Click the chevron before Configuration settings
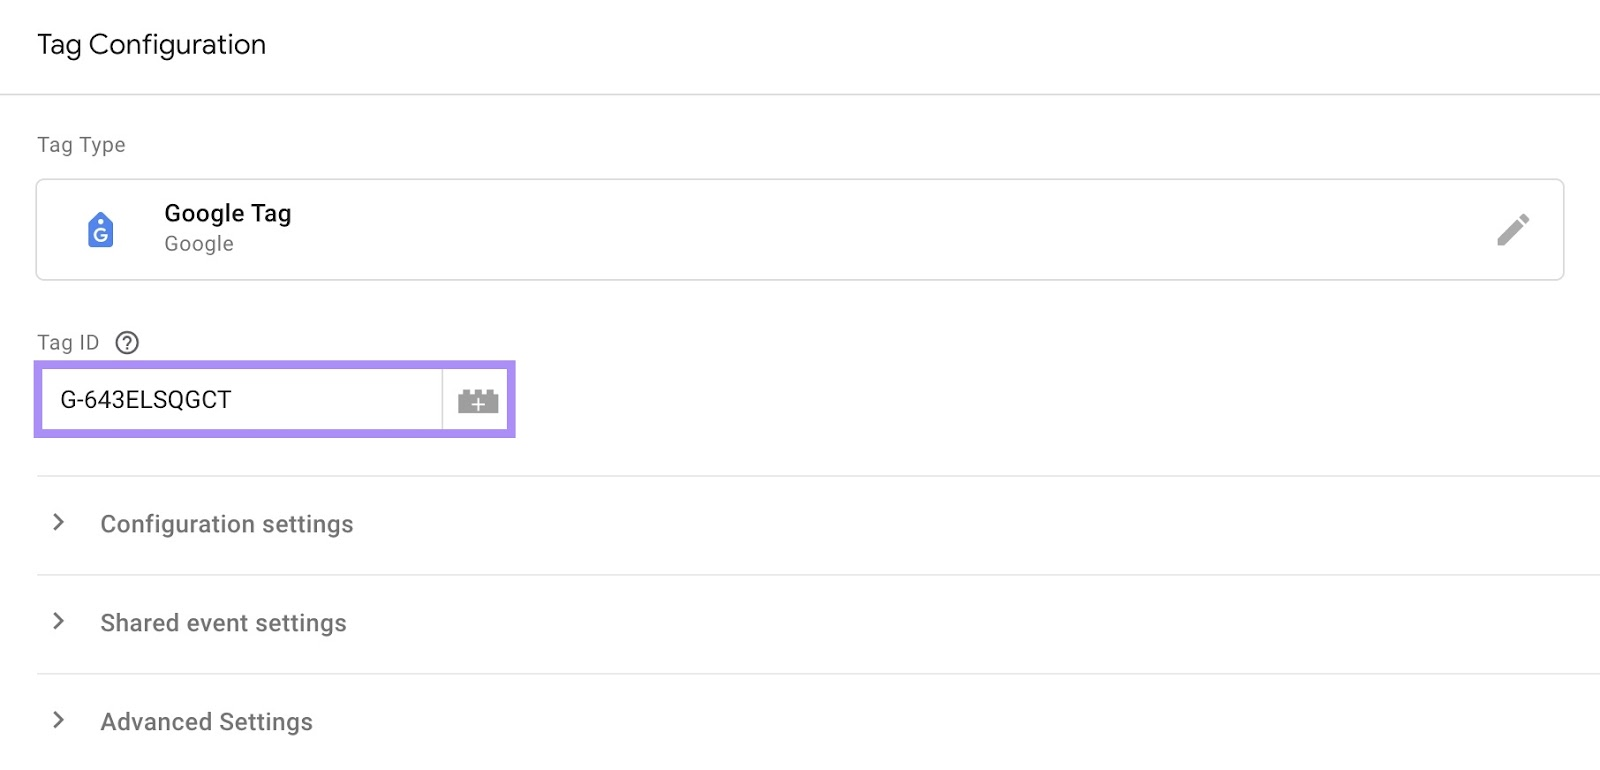The width and height of the screenshot is (1600, 770). pos(58,522)
